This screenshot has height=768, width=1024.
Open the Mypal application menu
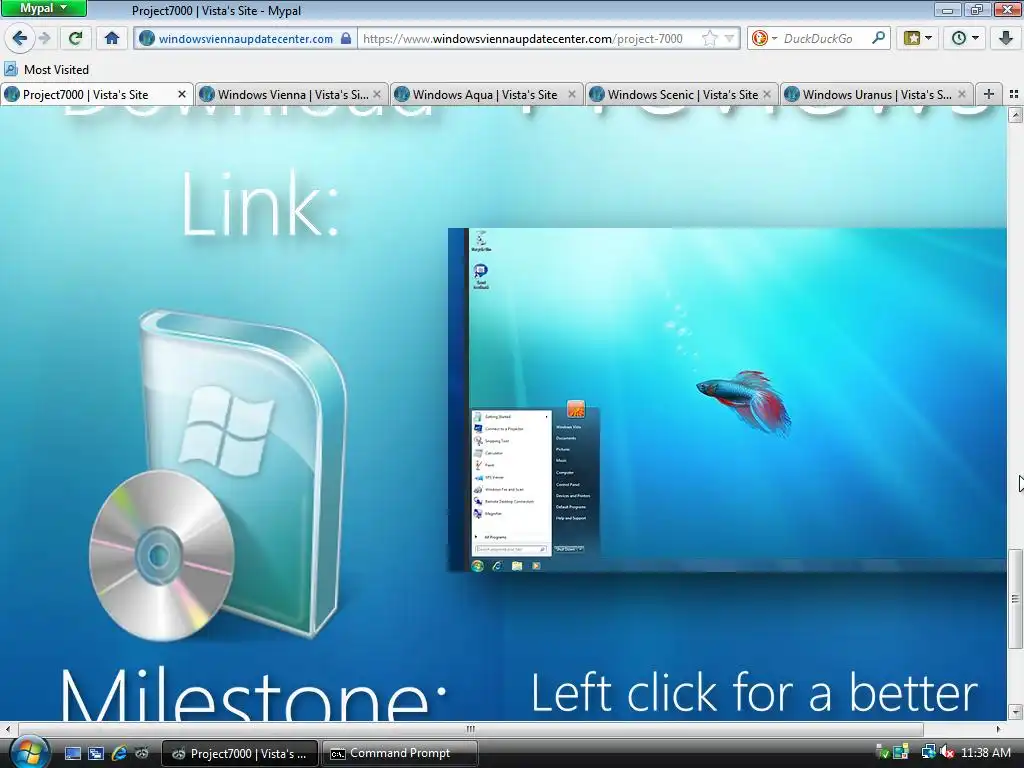tap(44, 8)
